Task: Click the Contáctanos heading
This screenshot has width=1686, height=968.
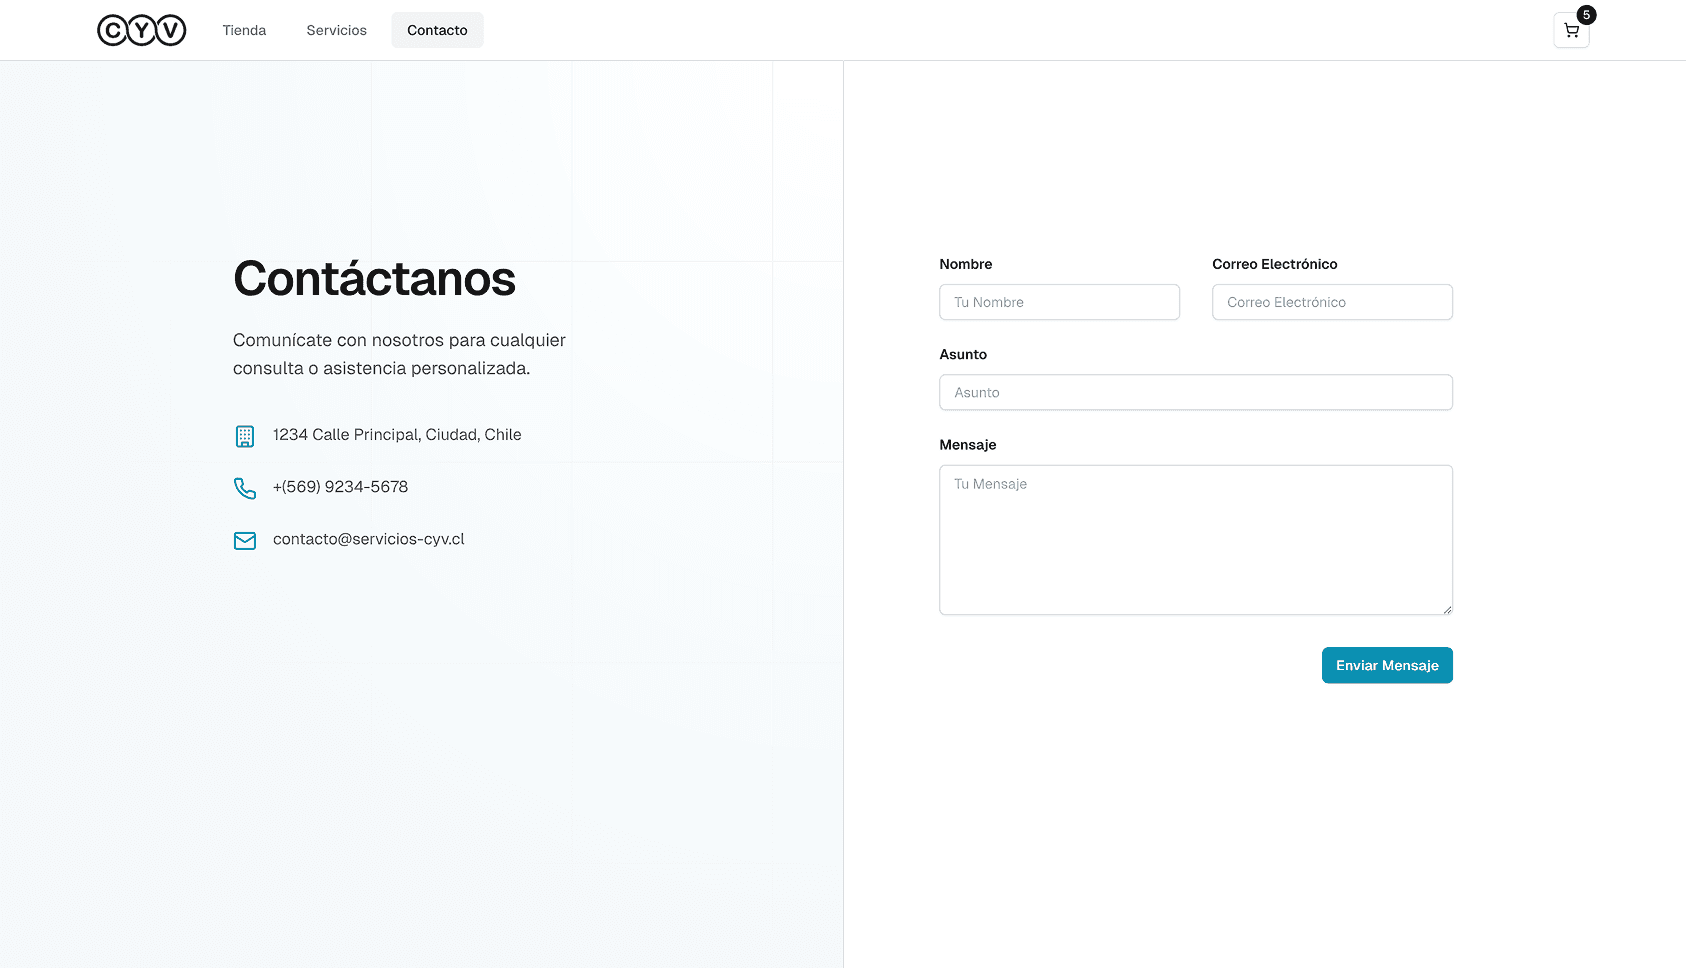Action: pyautogui.click(x=374, y=279)
